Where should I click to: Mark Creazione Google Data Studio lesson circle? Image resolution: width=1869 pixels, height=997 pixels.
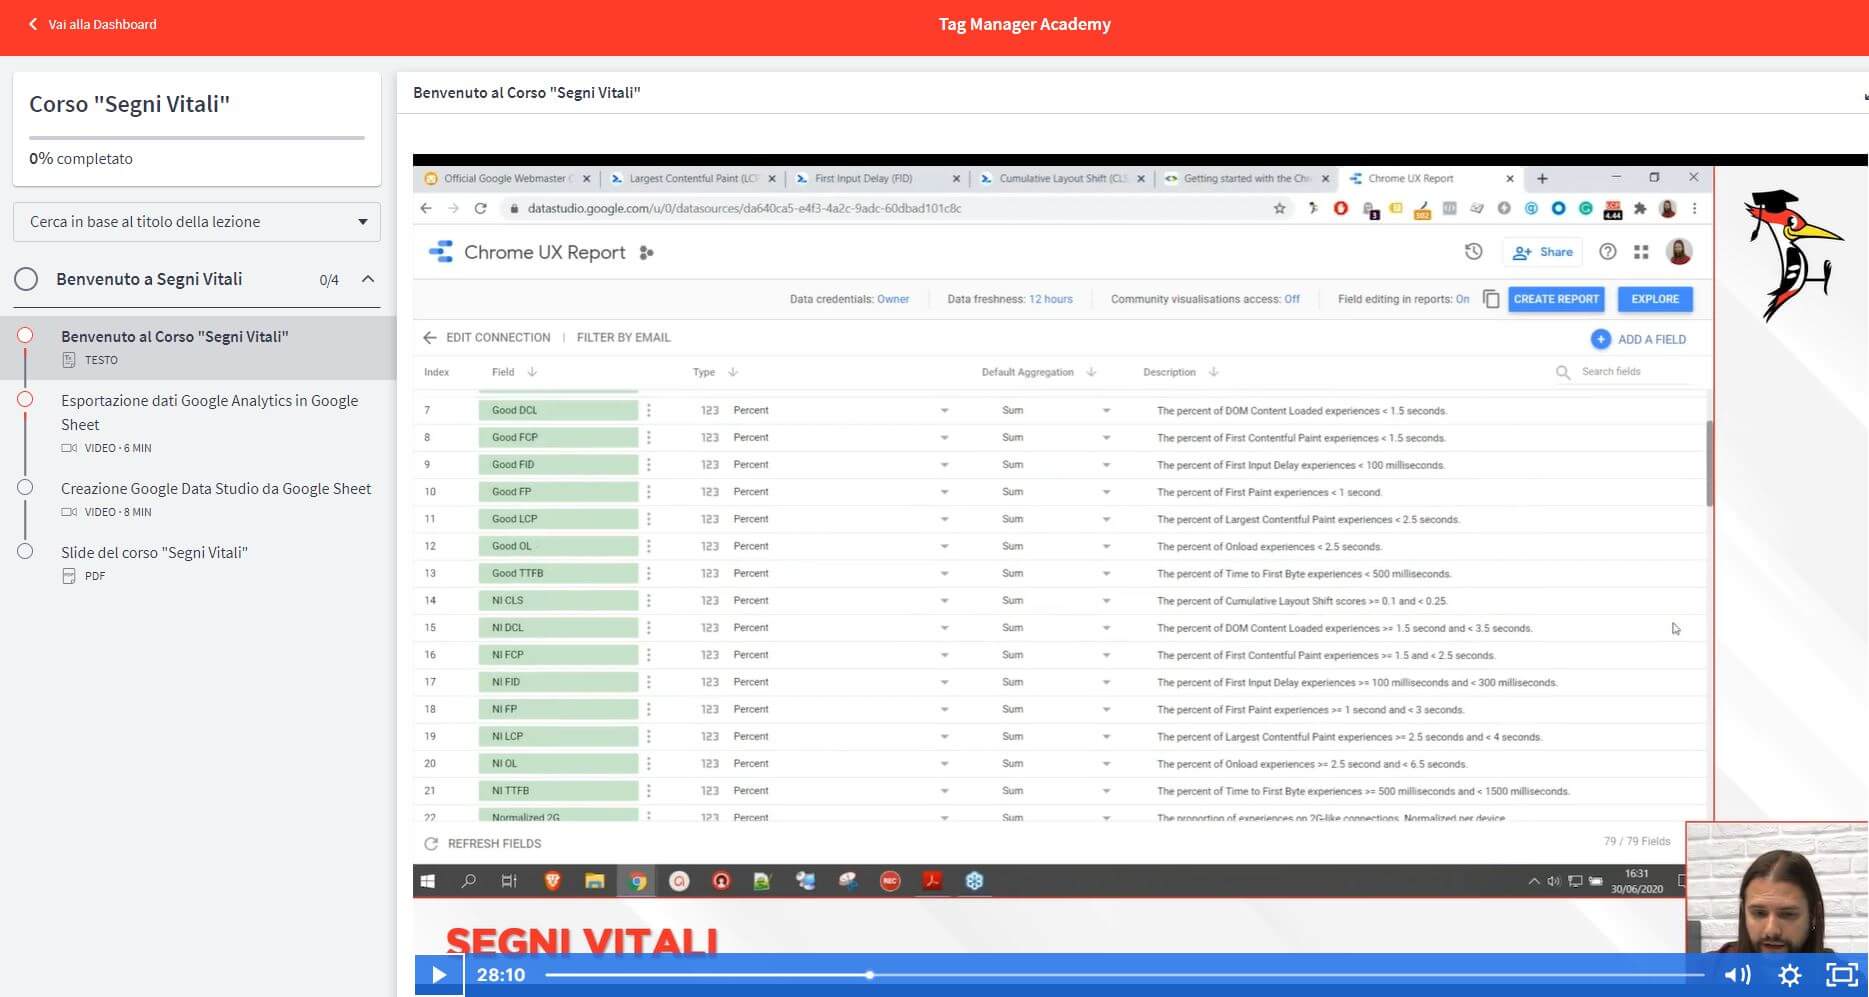[25, 487]
